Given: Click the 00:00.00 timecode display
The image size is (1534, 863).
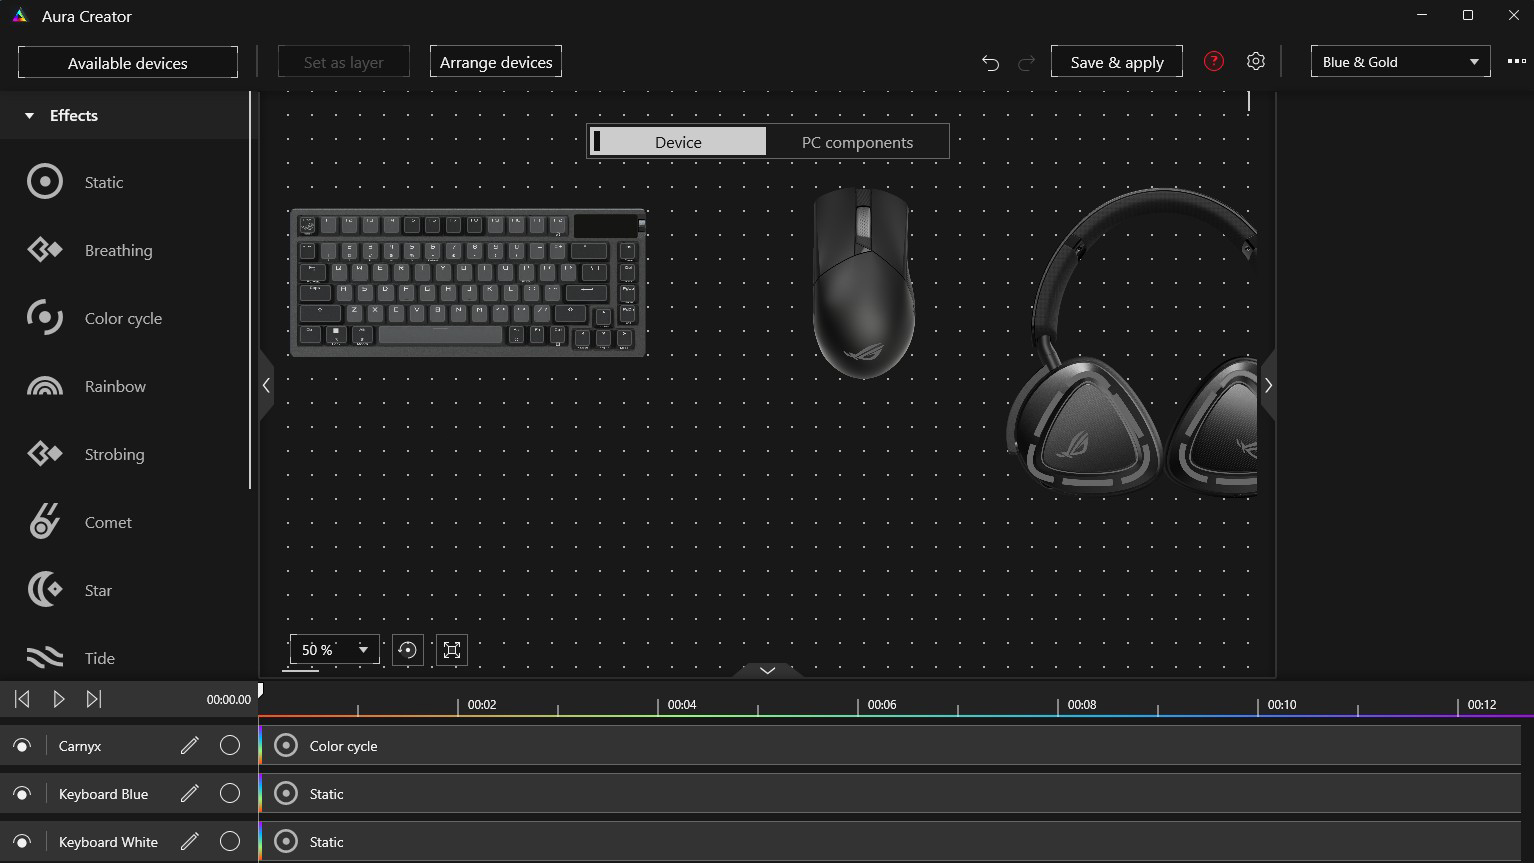Looking at the screenshot, I should (x=228, y=700).
